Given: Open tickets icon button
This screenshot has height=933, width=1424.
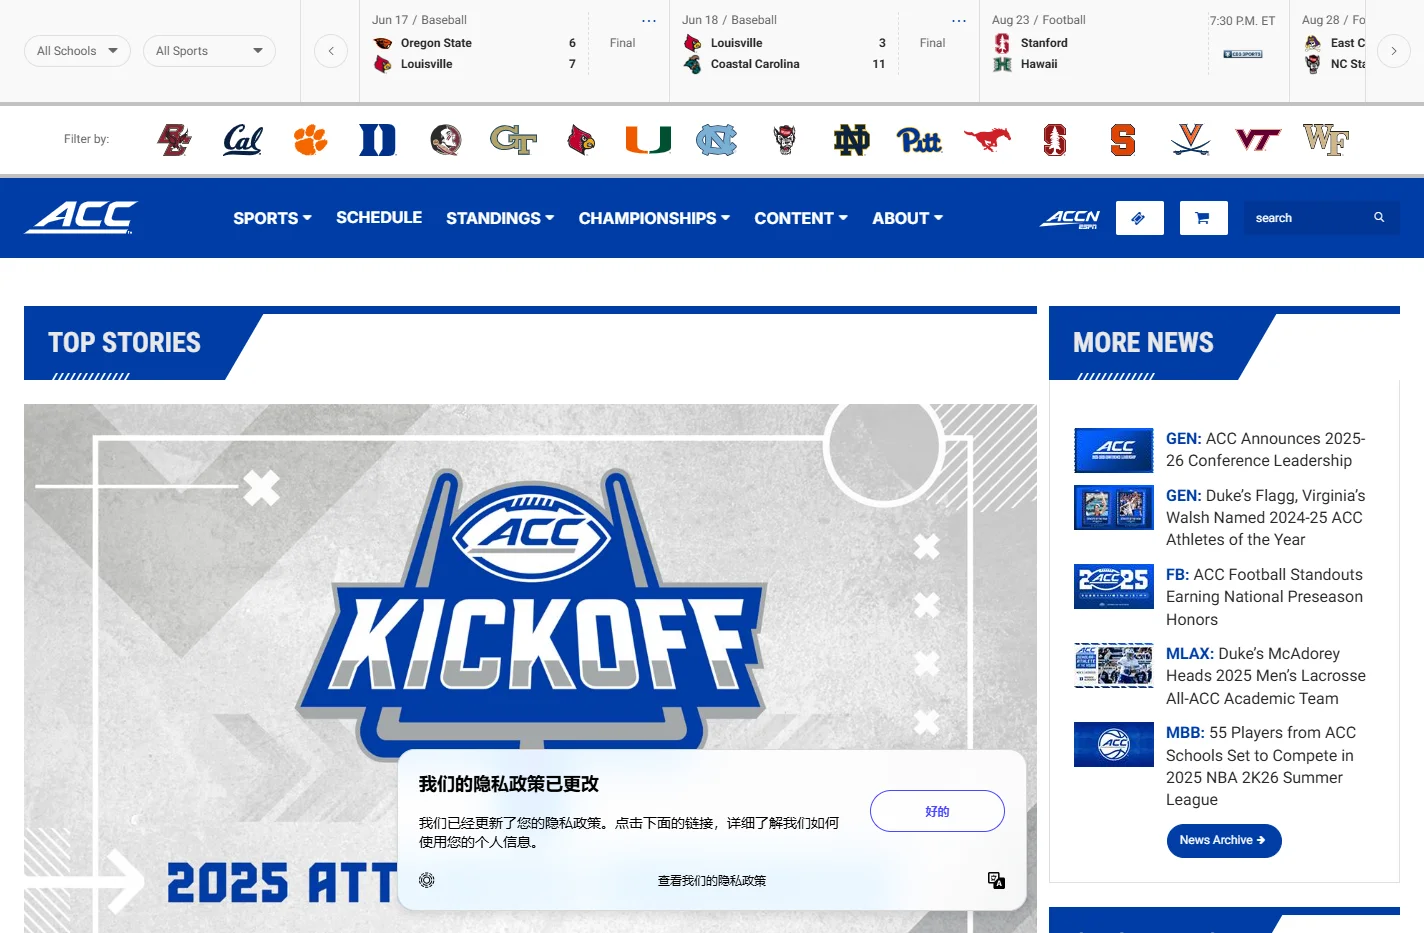Looking at the screenshot, I should click(1139, 218).
